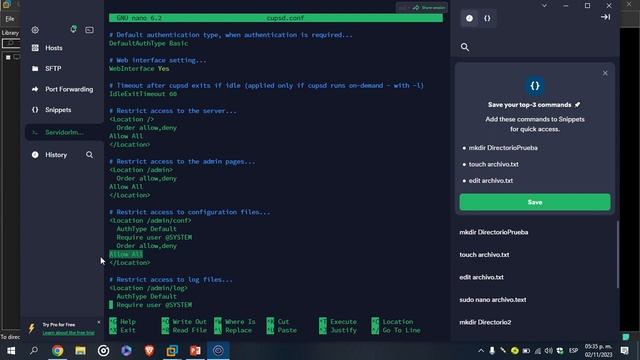Switch to snippets tab in right panel
Screen dimensions: 640x360
(x=487, y=18)
